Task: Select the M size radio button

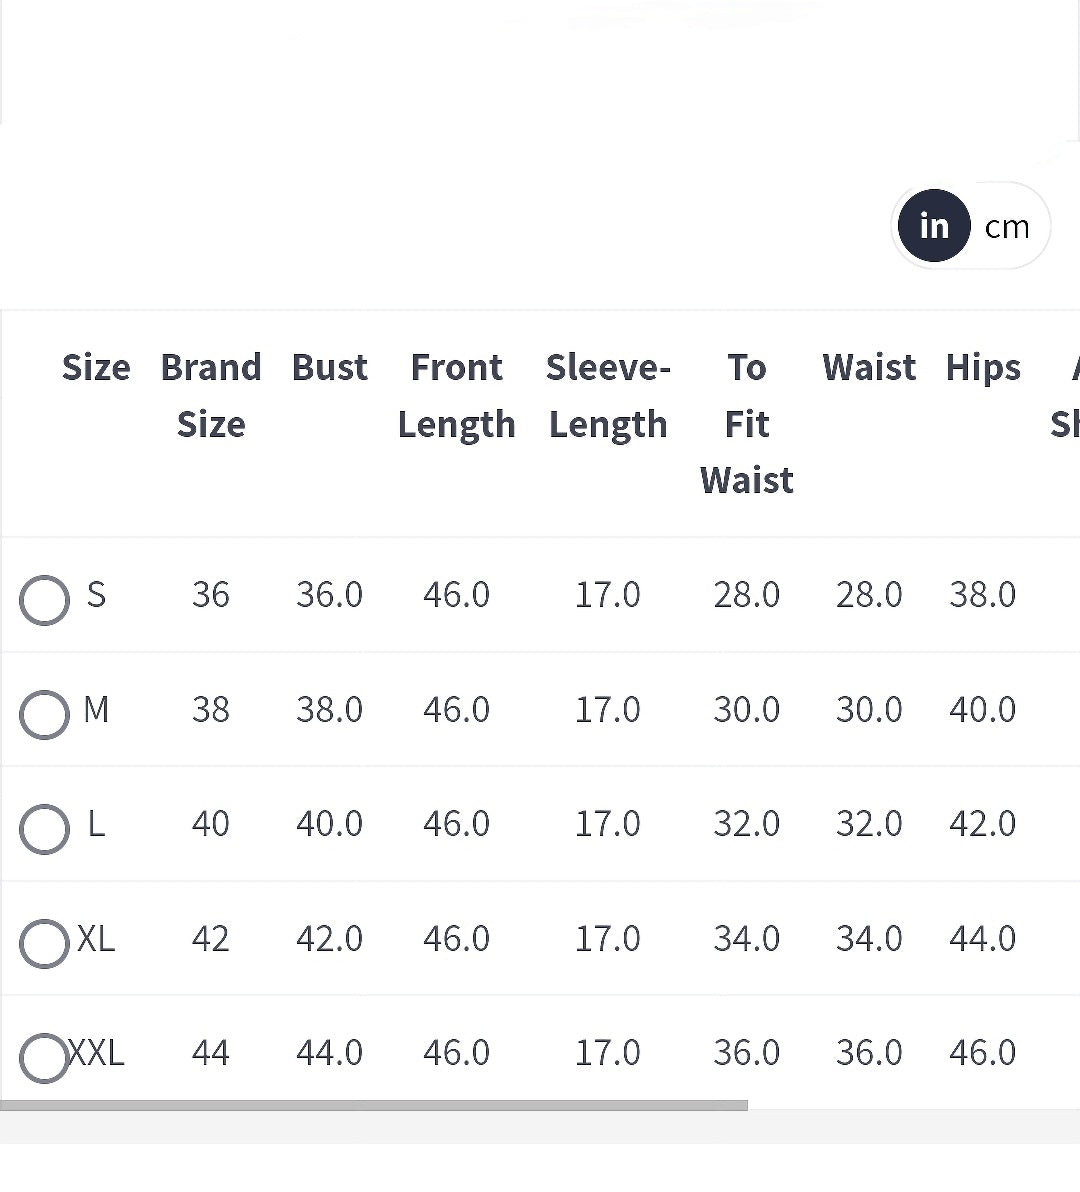Action: 44,715
